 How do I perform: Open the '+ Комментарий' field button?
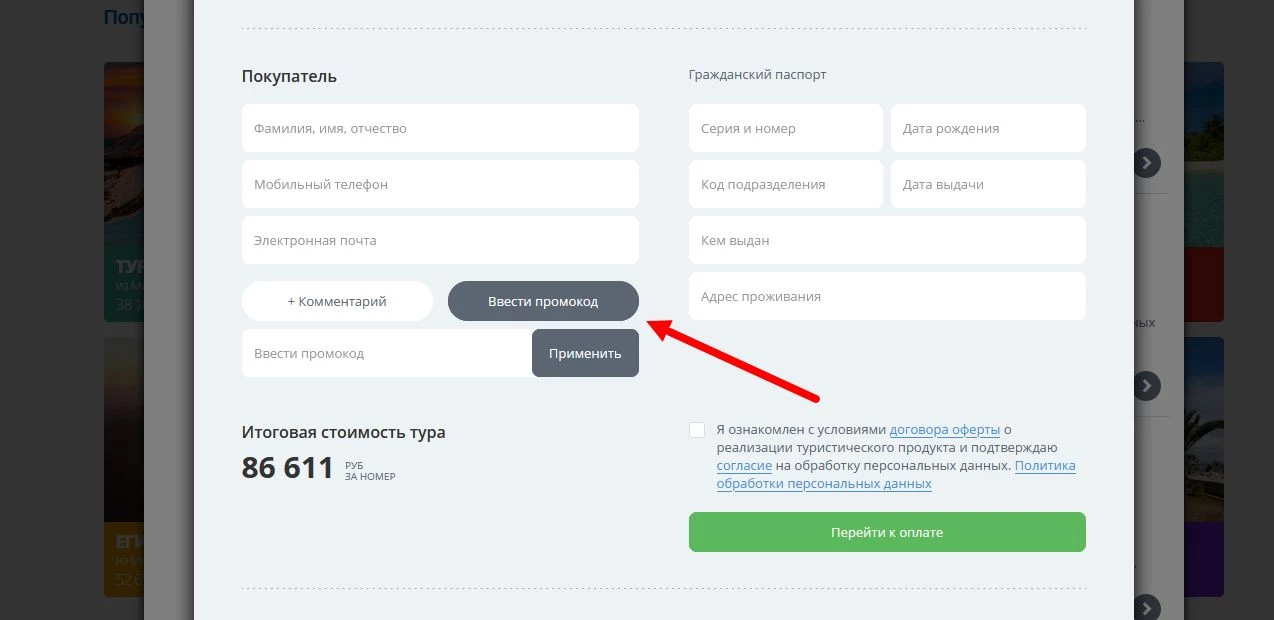pos(337,301)
